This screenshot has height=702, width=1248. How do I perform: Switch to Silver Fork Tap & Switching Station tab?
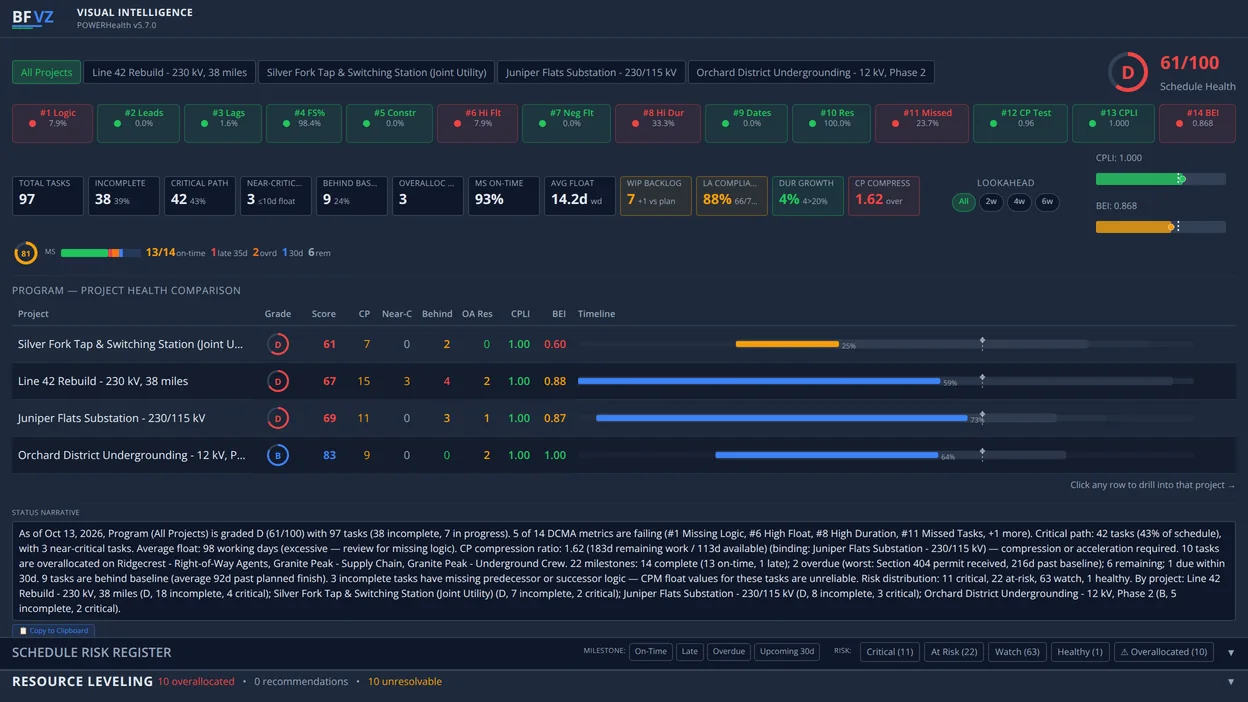(376, 72)
